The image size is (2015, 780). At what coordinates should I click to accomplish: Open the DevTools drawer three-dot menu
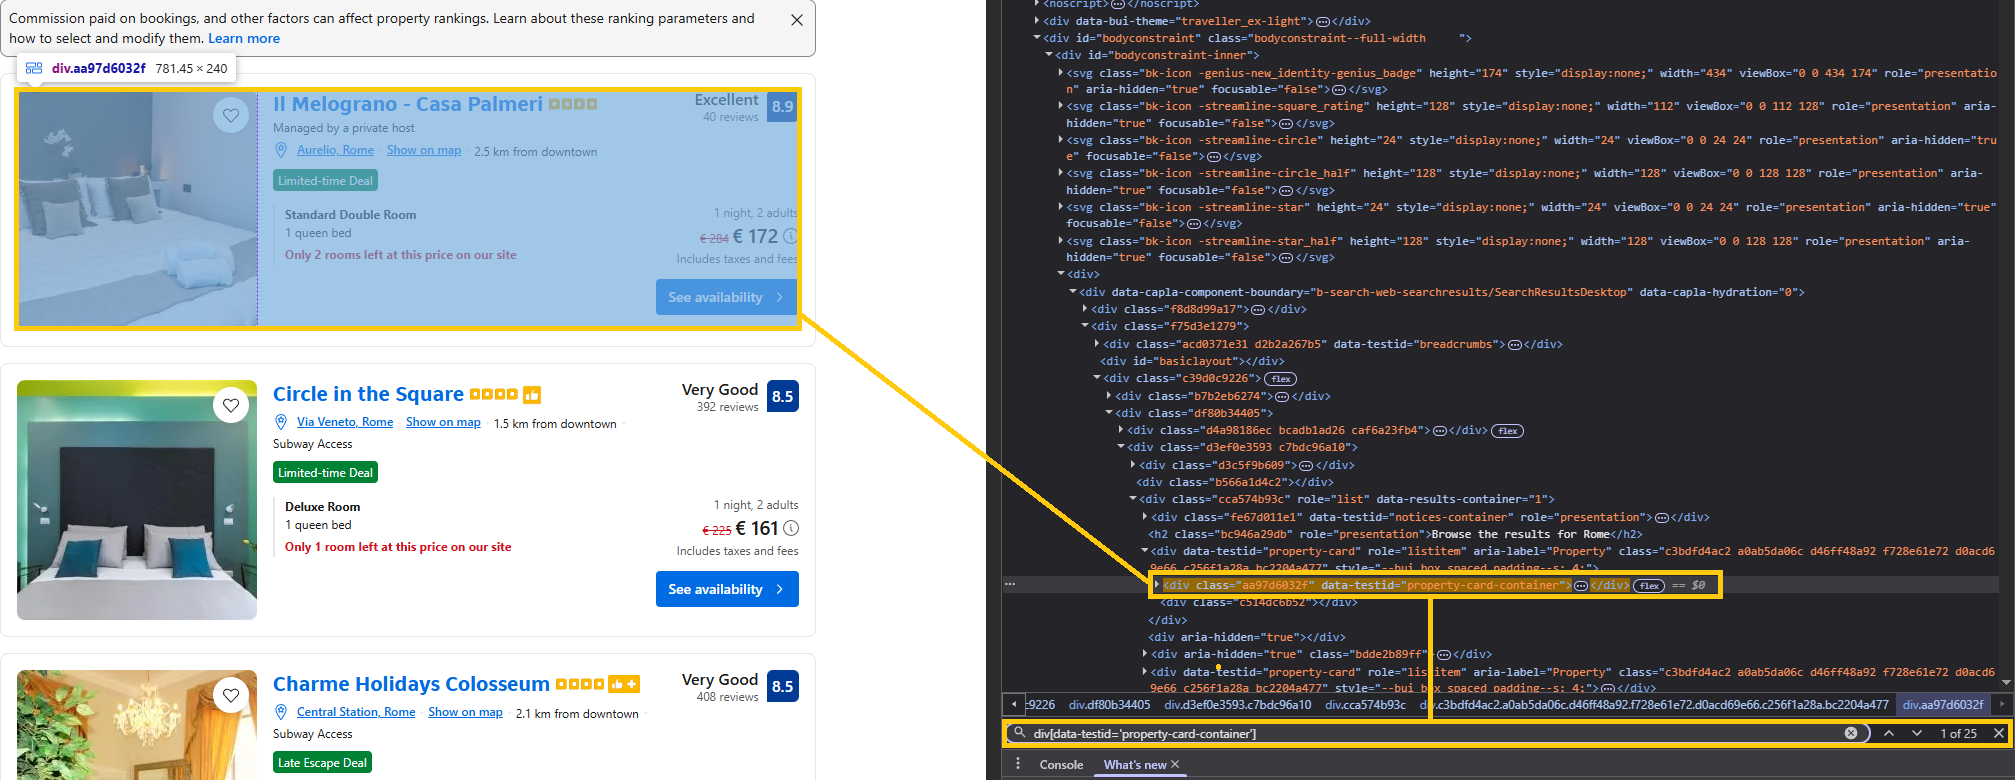coord(1018,764)
